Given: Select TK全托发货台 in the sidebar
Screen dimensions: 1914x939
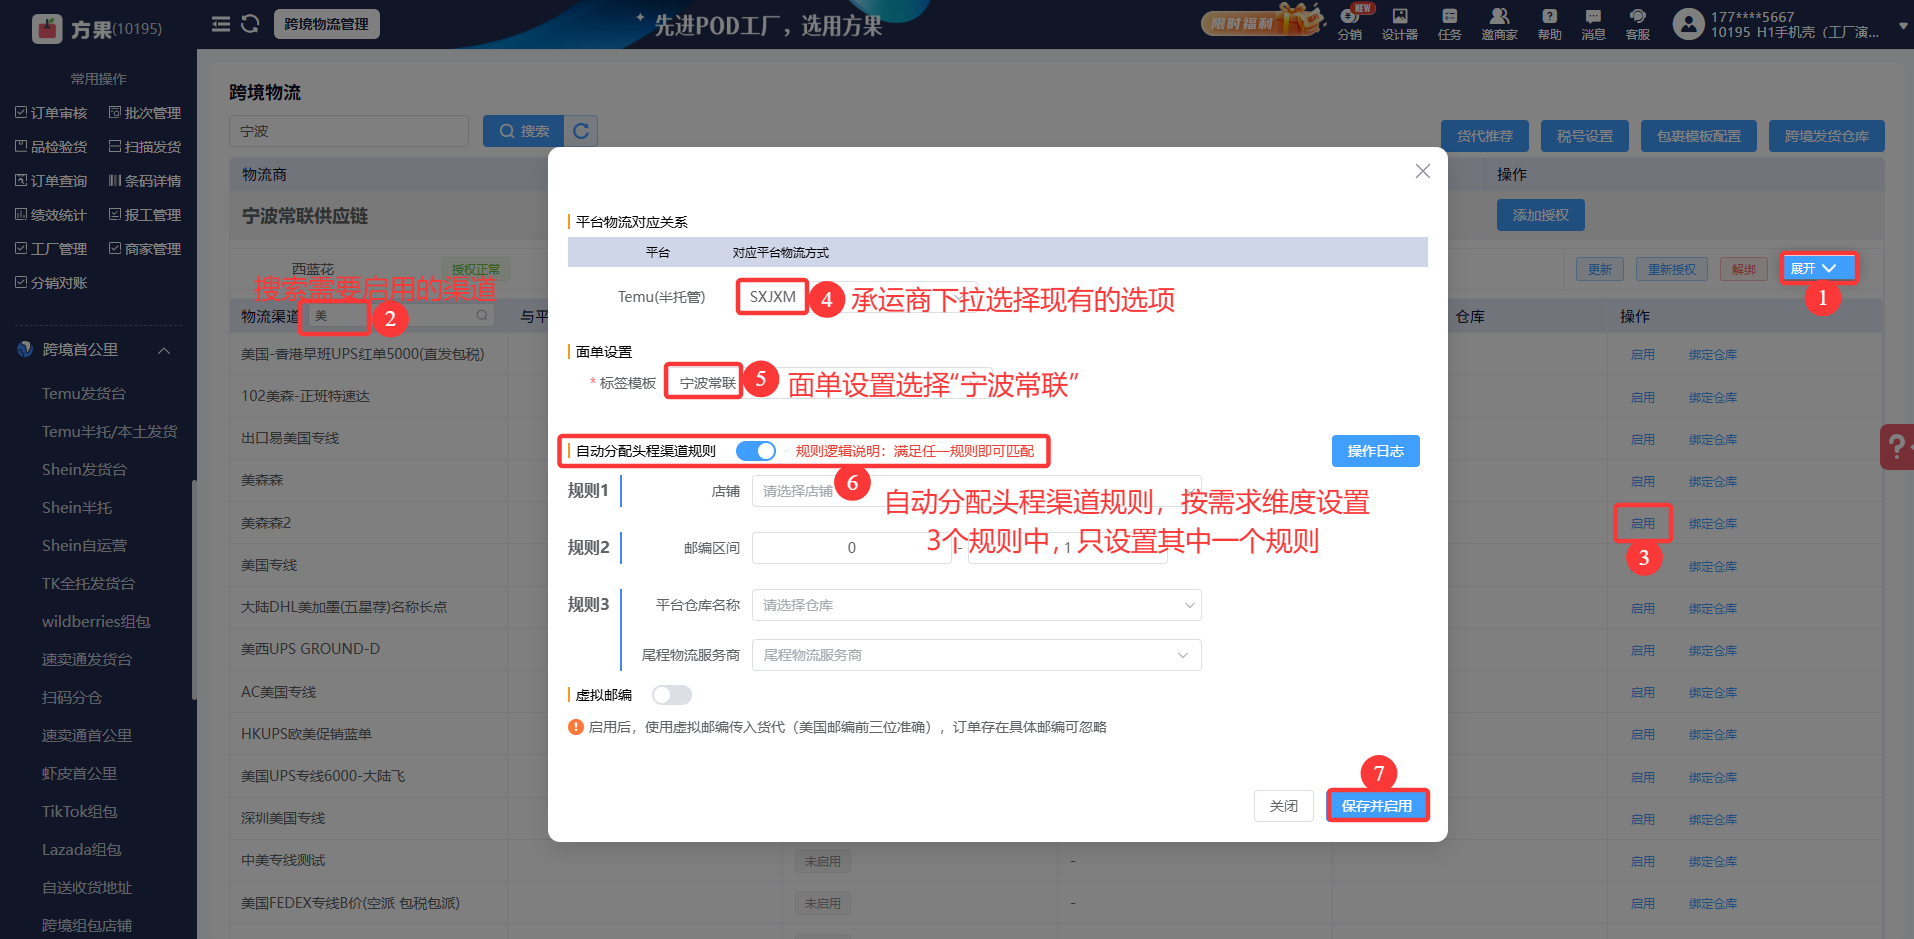Looking at the screenshot, I should point(88,584).
